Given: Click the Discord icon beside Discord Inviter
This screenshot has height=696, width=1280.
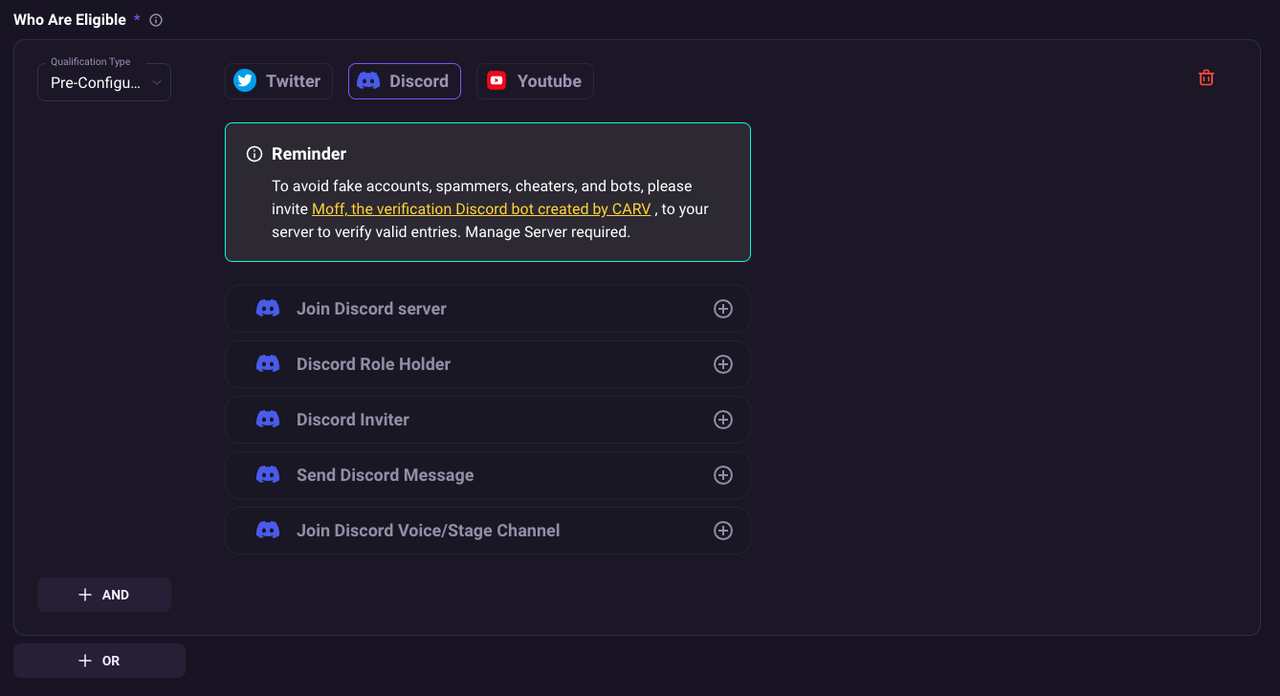Looking at the screenshot, I should pos(267,419).
